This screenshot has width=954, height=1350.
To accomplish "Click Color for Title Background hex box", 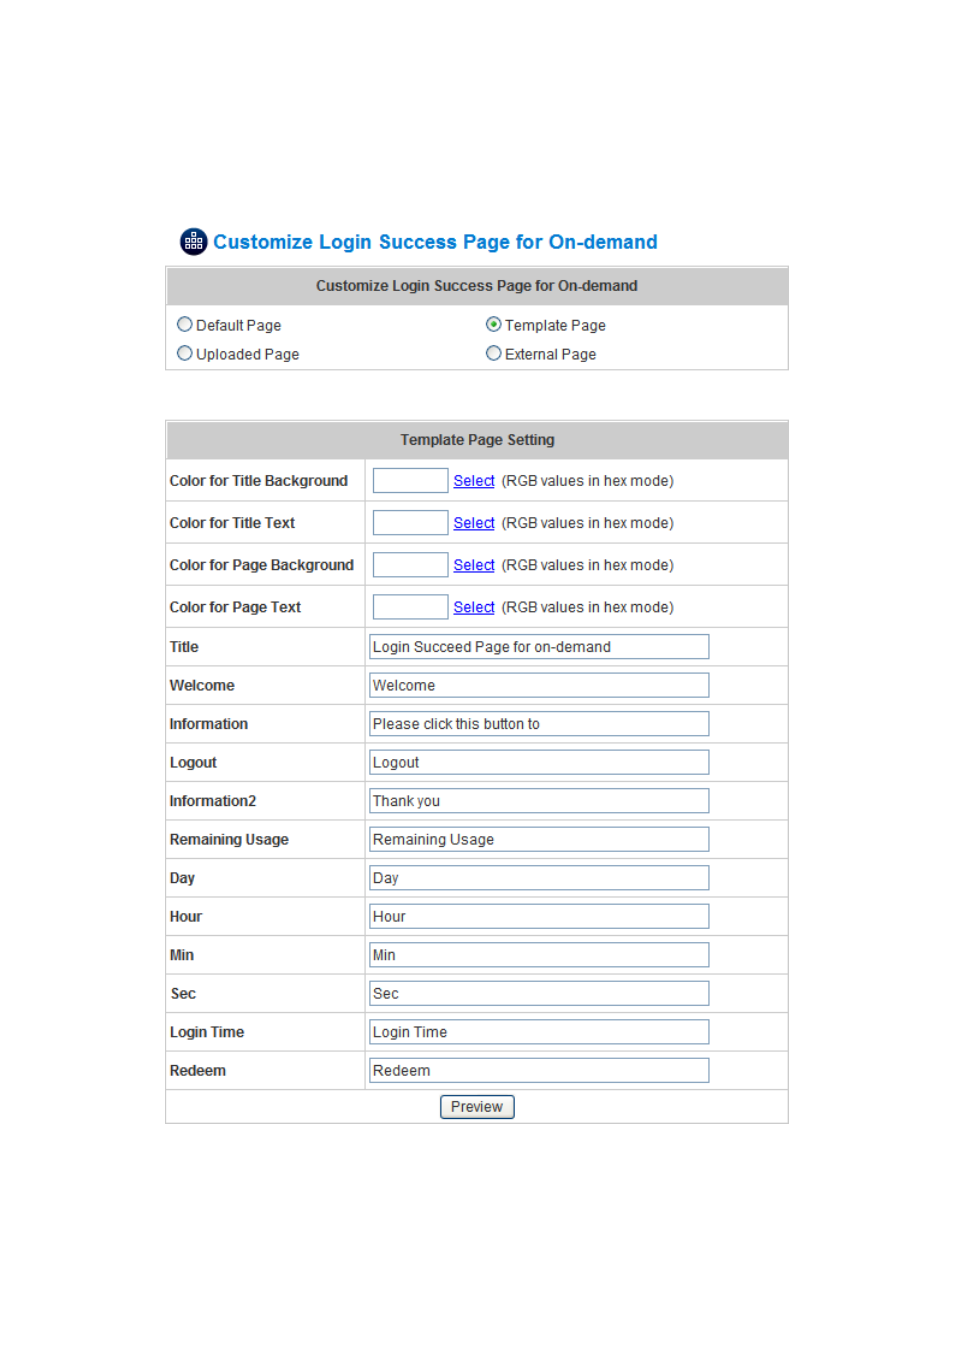I will [x=410, y=481].
